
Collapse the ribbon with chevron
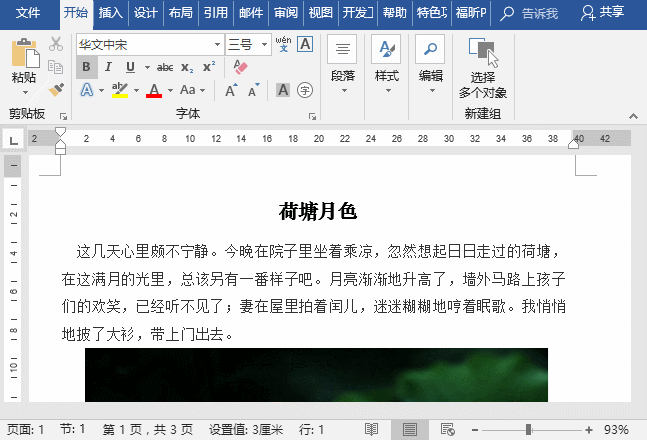point(633,116)
